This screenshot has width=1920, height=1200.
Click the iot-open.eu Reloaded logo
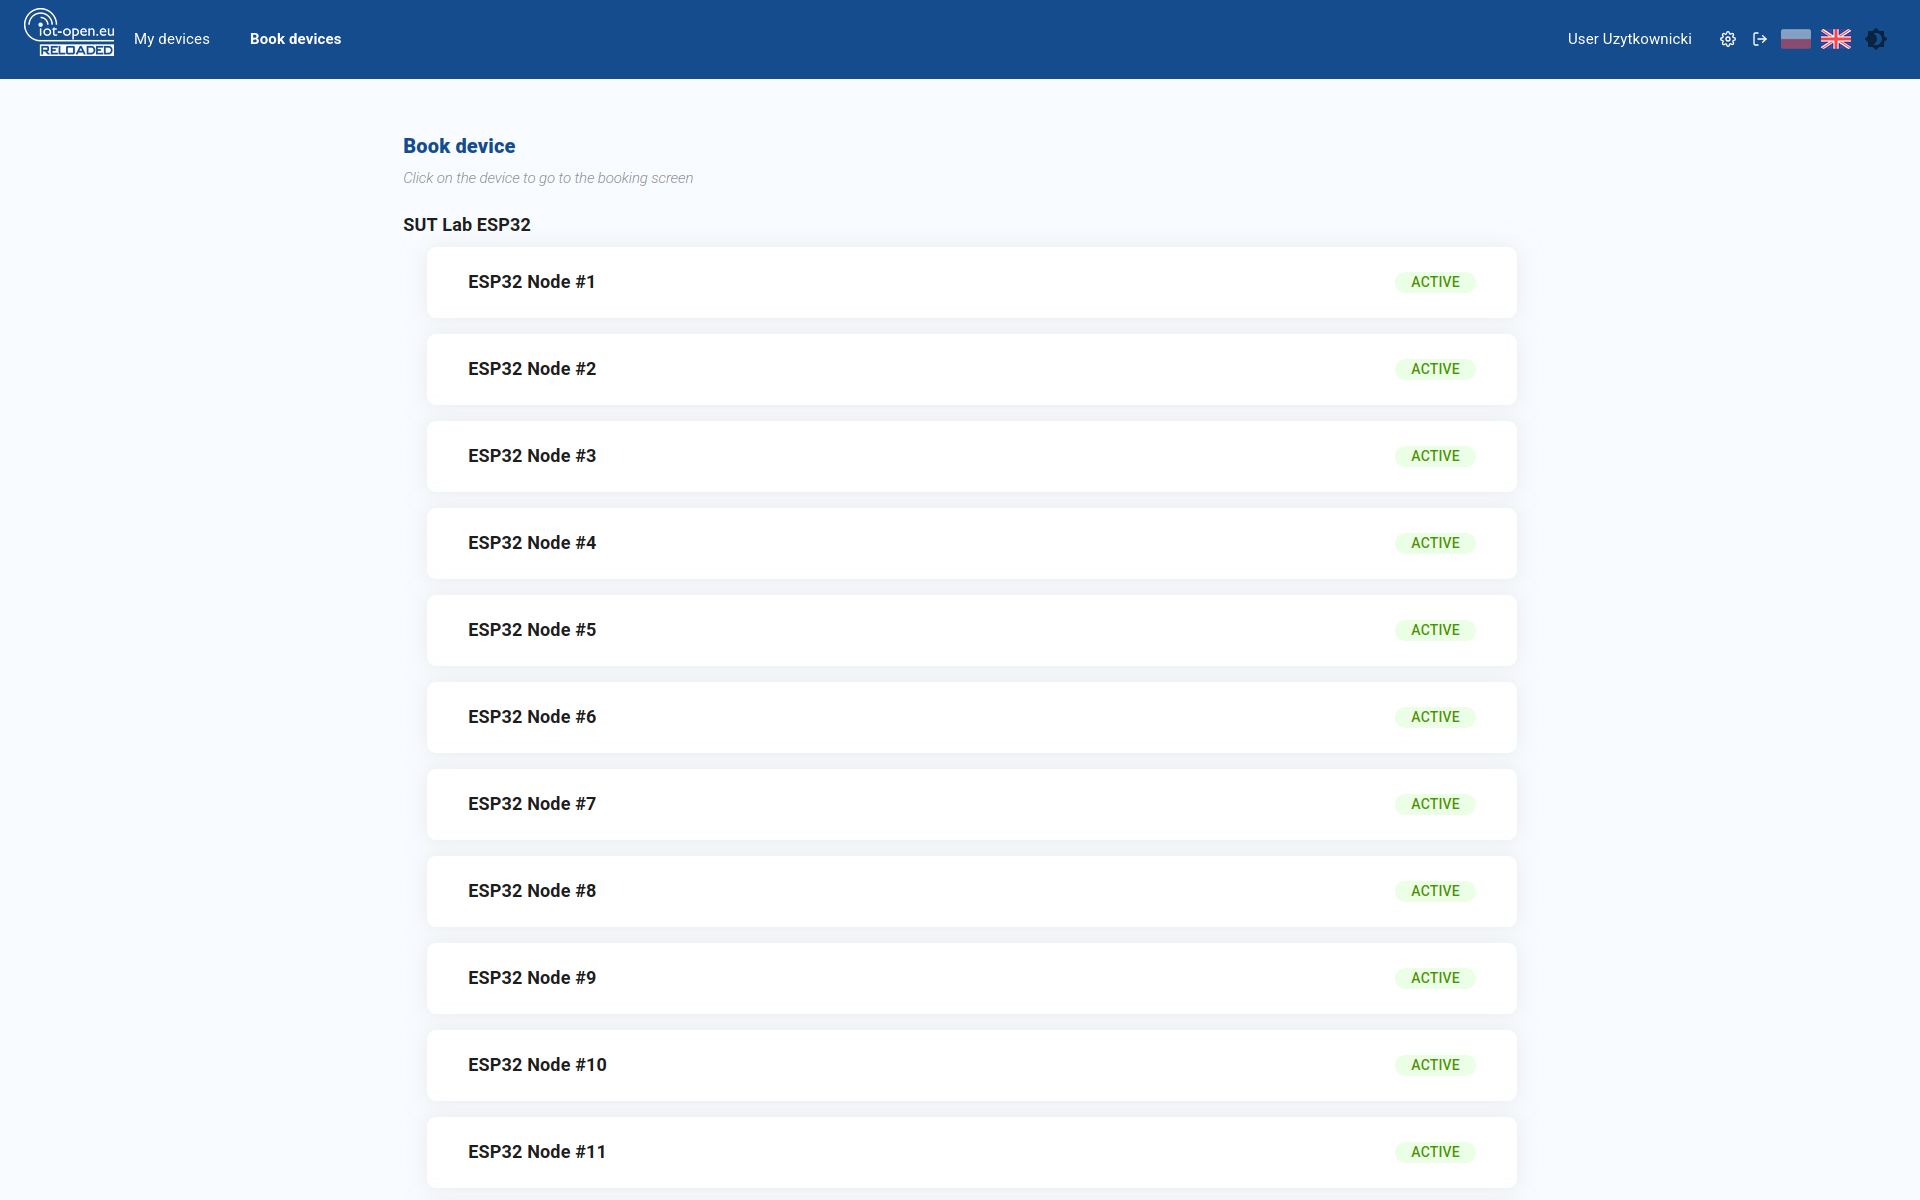pos(69,33)
